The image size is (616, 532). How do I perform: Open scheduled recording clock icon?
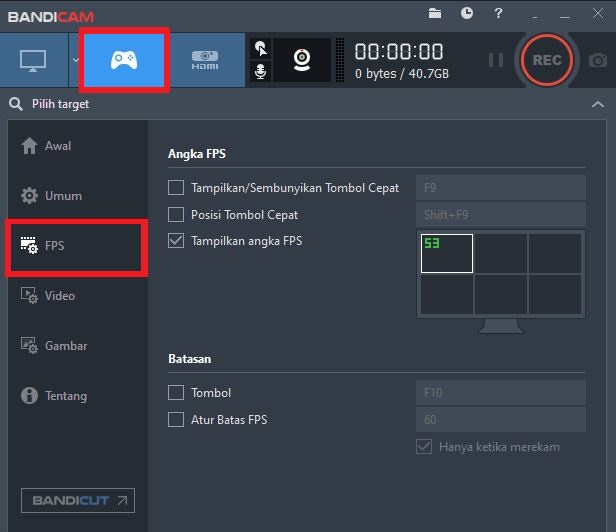tap(467, 13)
